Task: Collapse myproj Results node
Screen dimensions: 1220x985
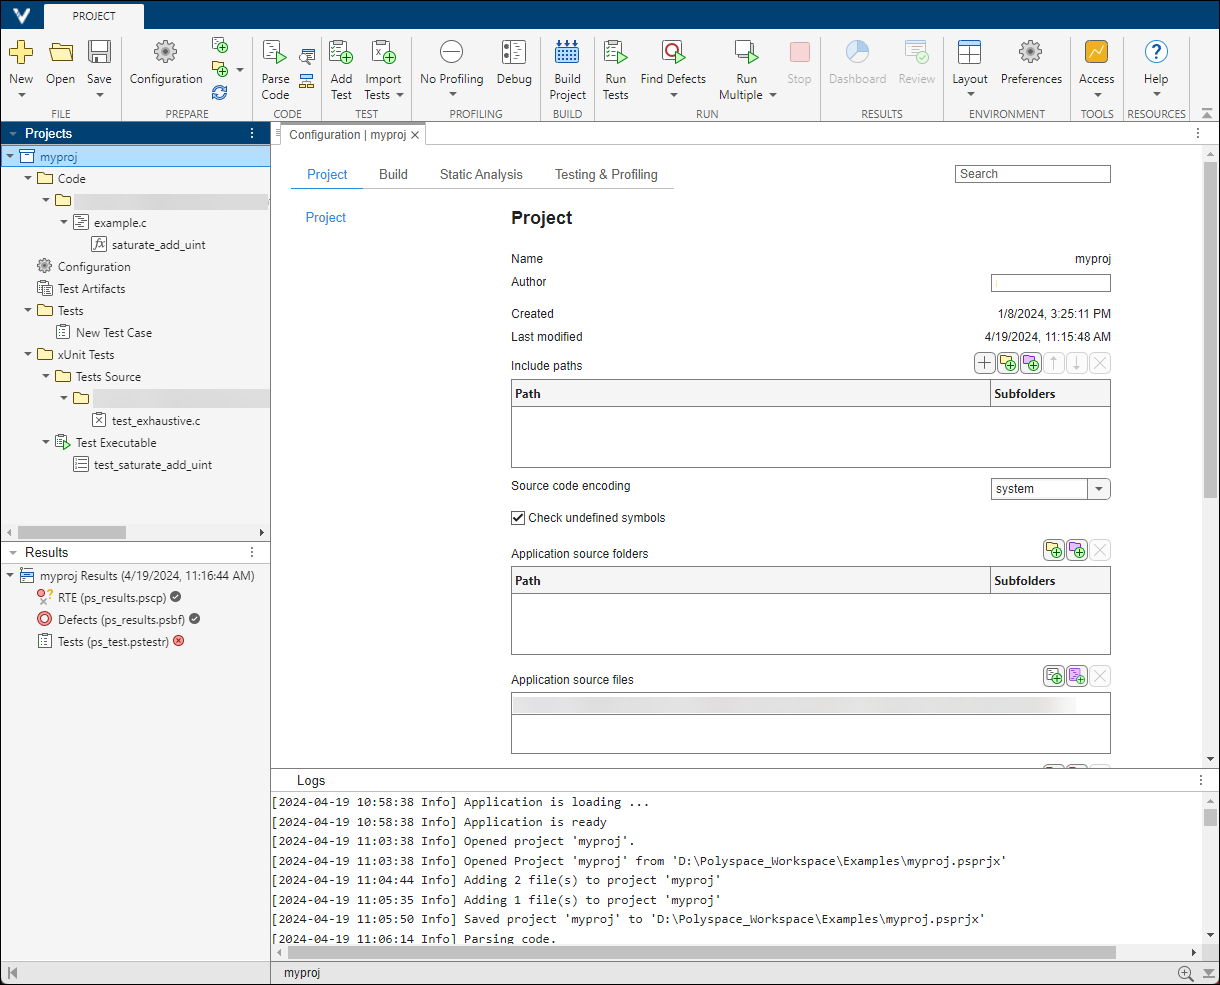Action: (x=10, y=575)
